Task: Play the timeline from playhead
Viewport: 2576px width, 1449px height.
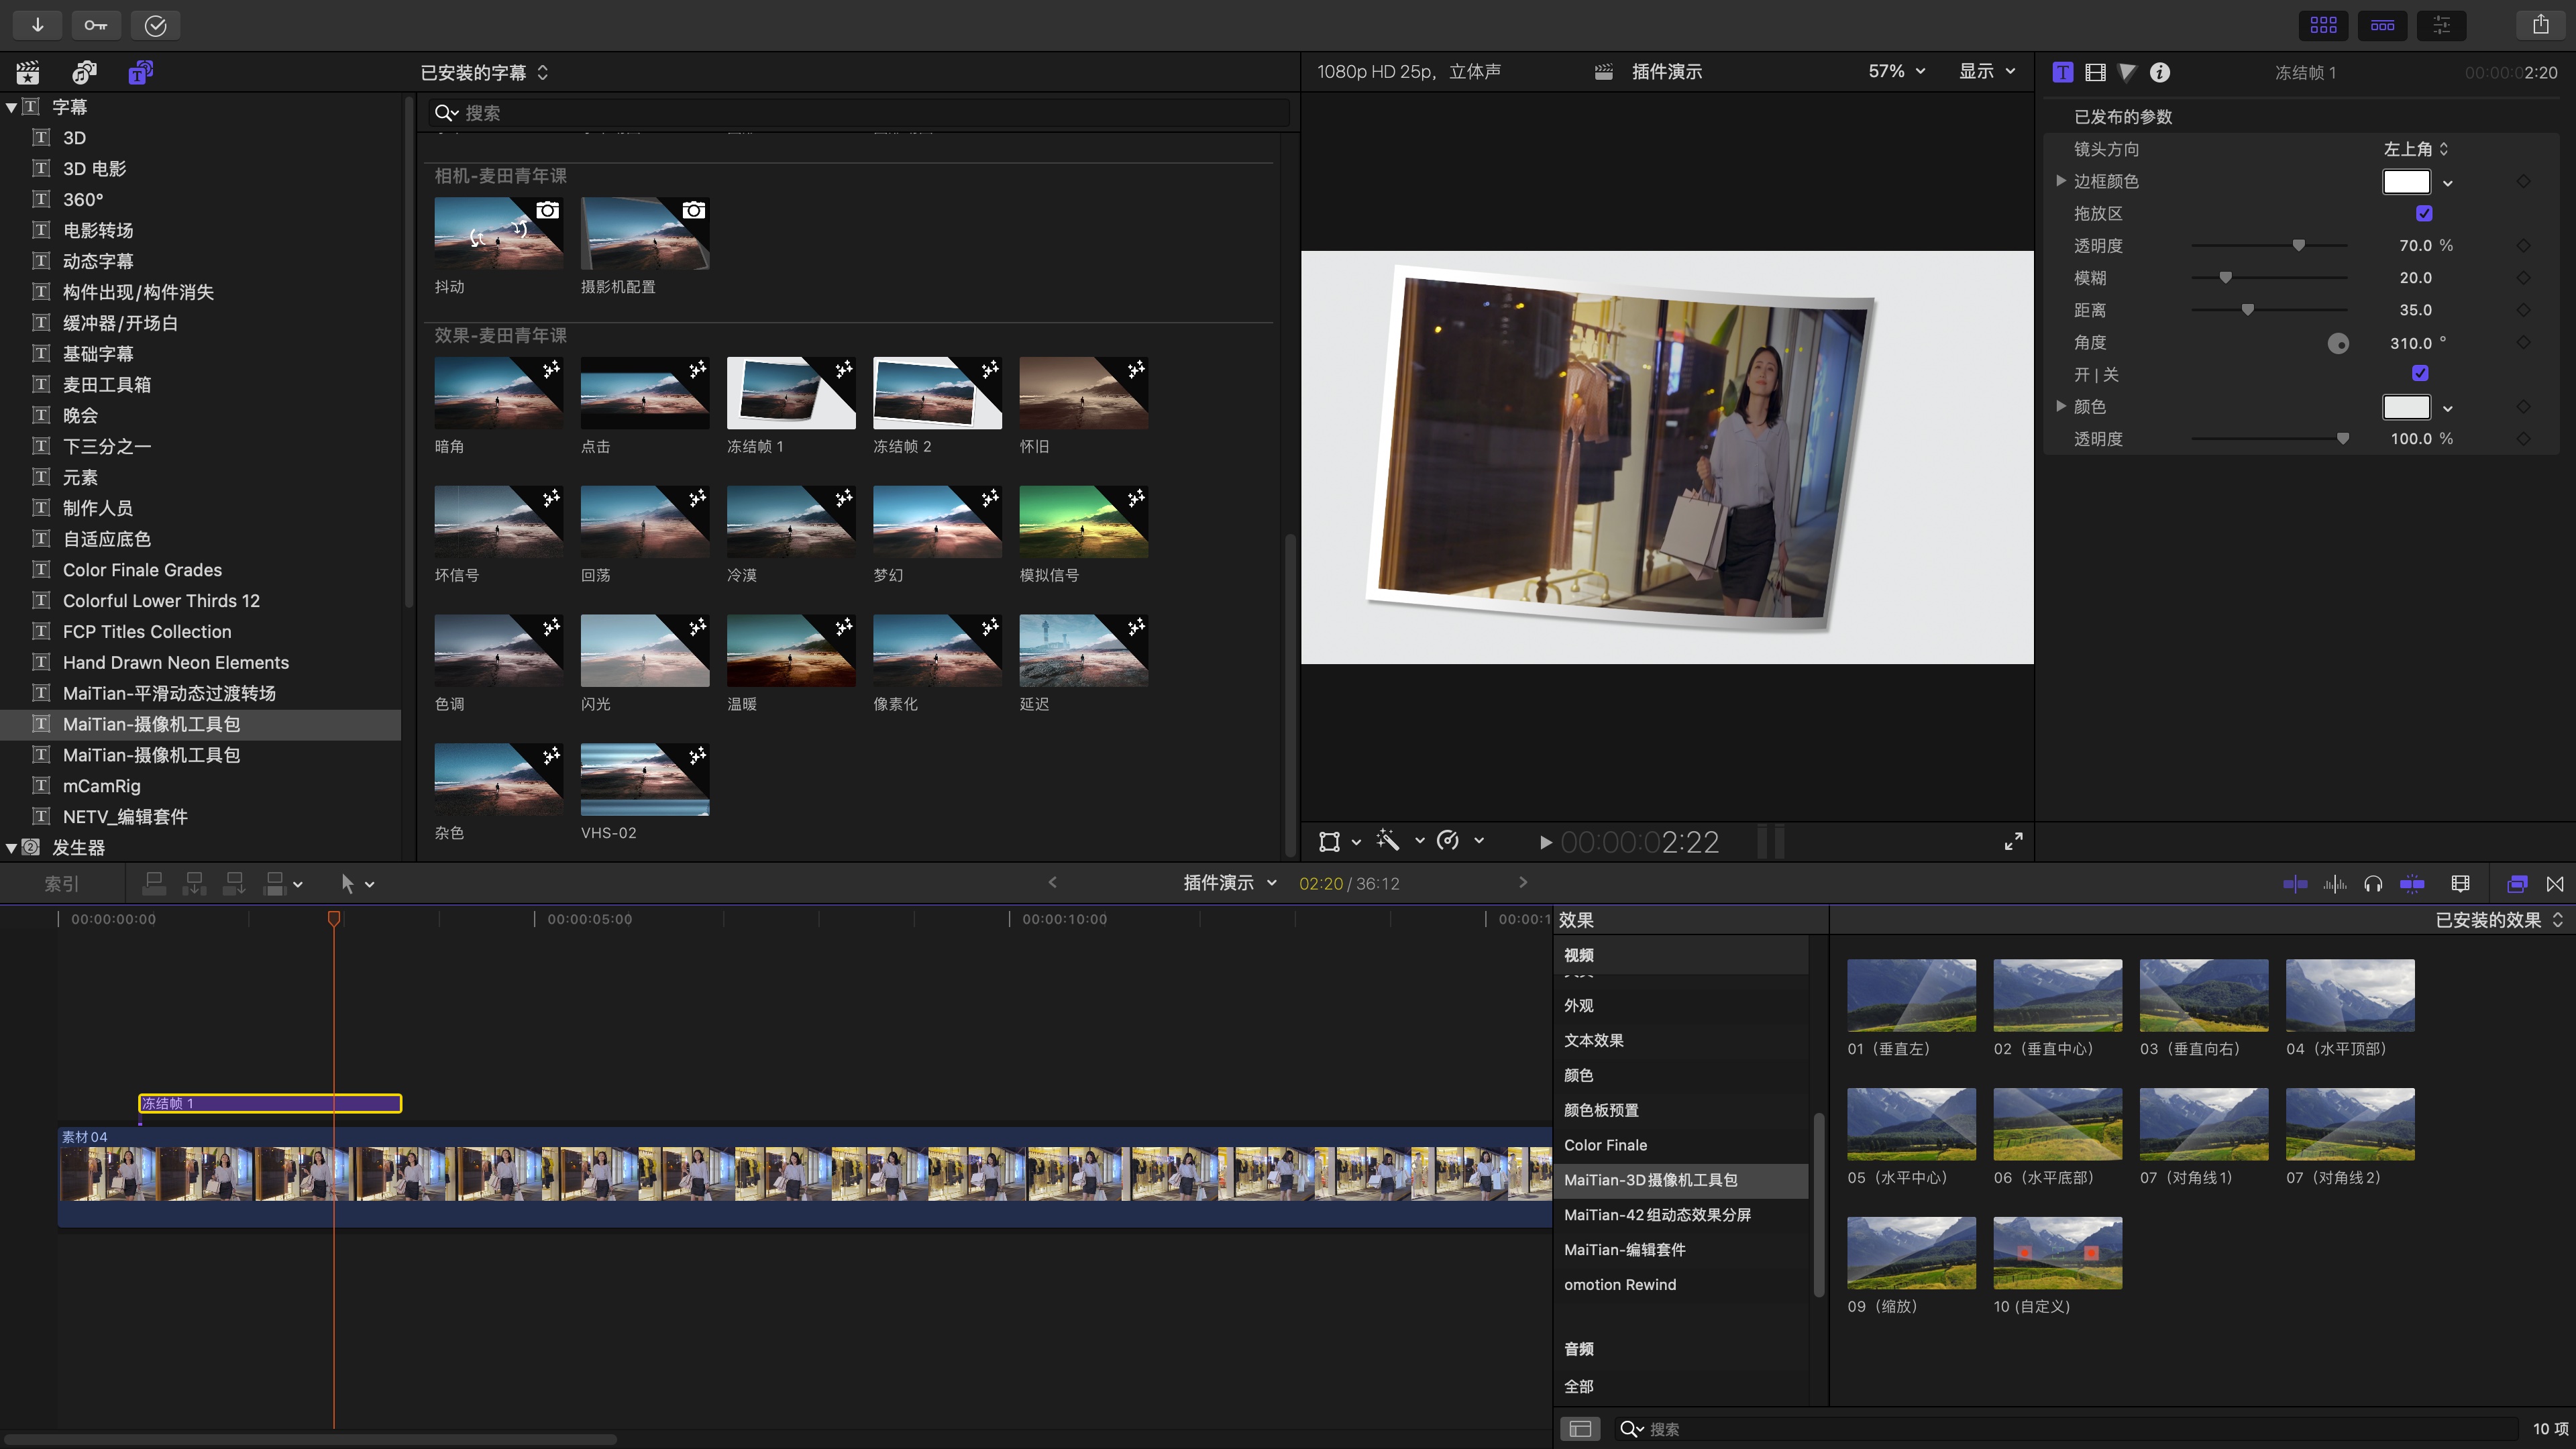Action: pyautogui.click(x=1545, y=843)
